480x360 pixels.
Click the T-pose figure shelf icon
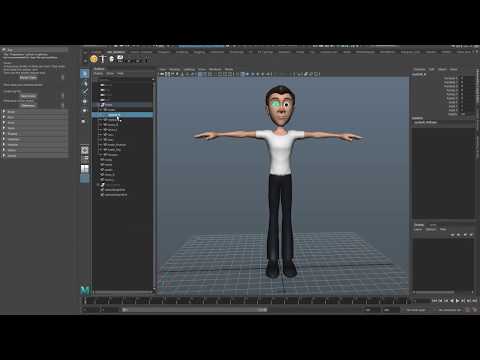(102, 59)
